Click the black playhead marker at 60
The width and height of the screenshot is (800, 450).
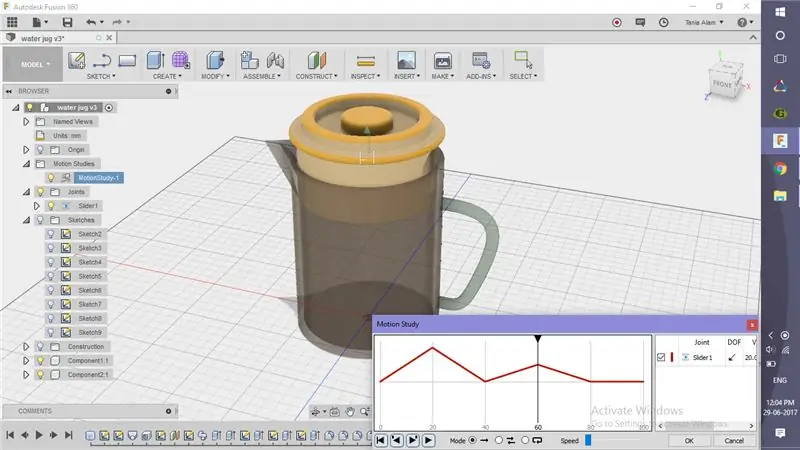pyautogui.click(x=538, y=339)
